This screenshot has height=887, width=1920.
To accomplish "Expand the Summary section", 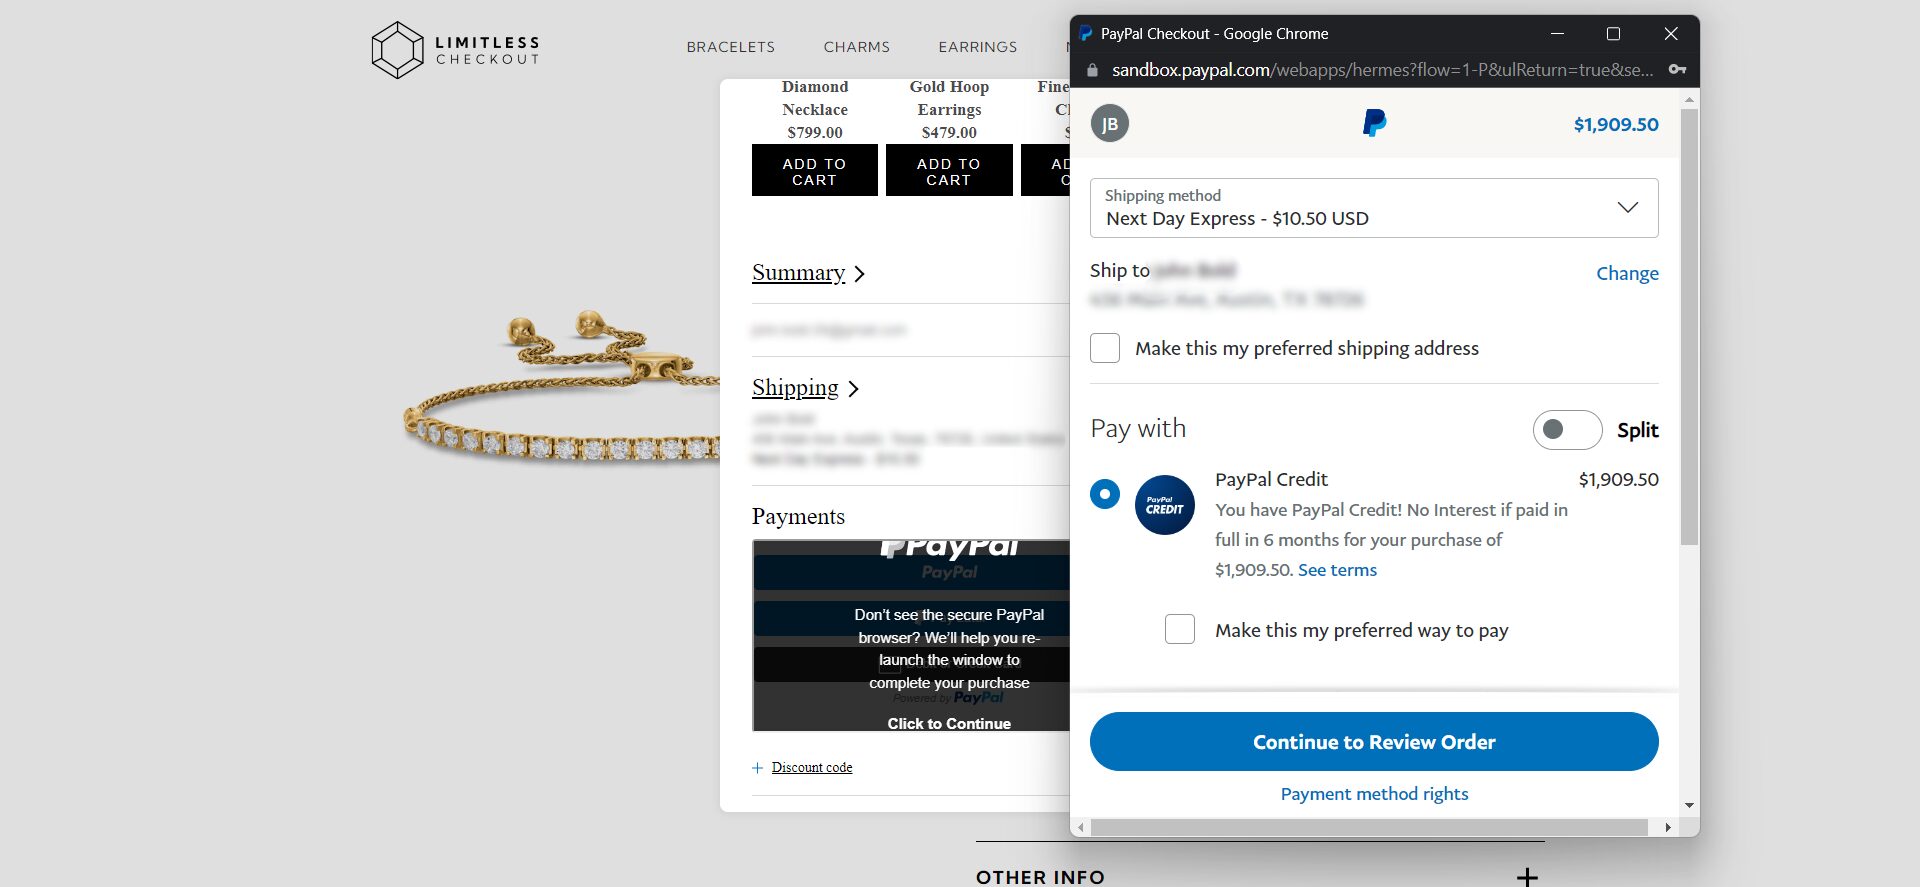I will (808, 273).
